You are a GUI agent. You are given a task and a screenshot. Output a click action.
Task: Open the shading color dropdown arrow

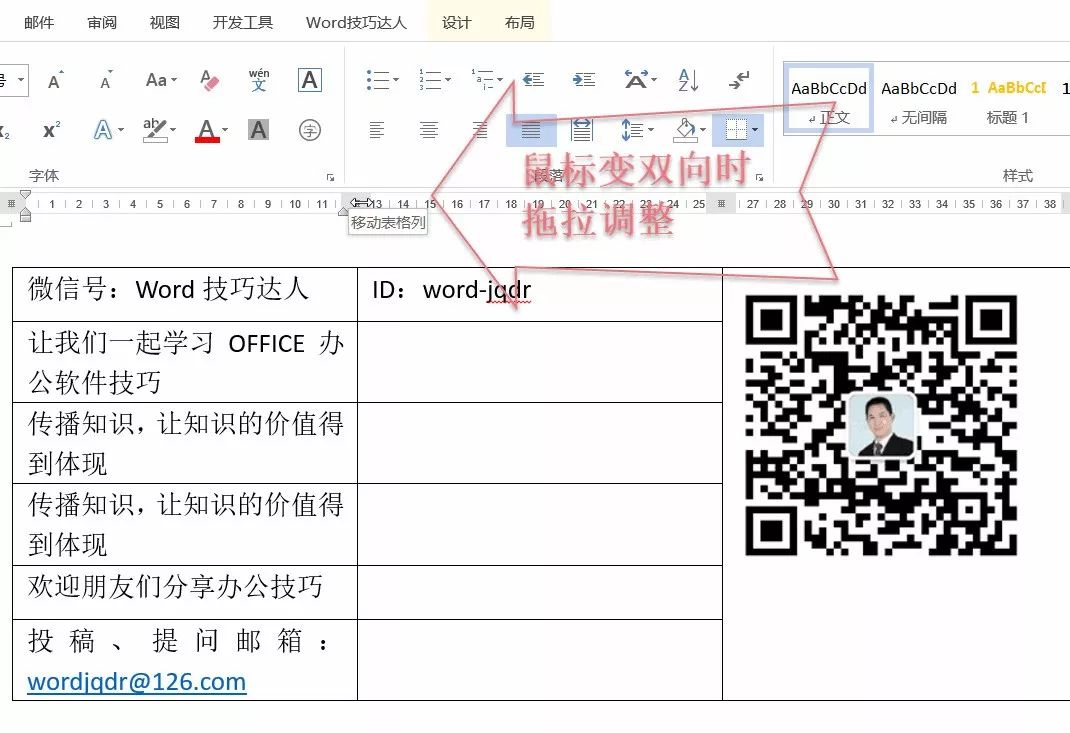(x=703, y=130)
